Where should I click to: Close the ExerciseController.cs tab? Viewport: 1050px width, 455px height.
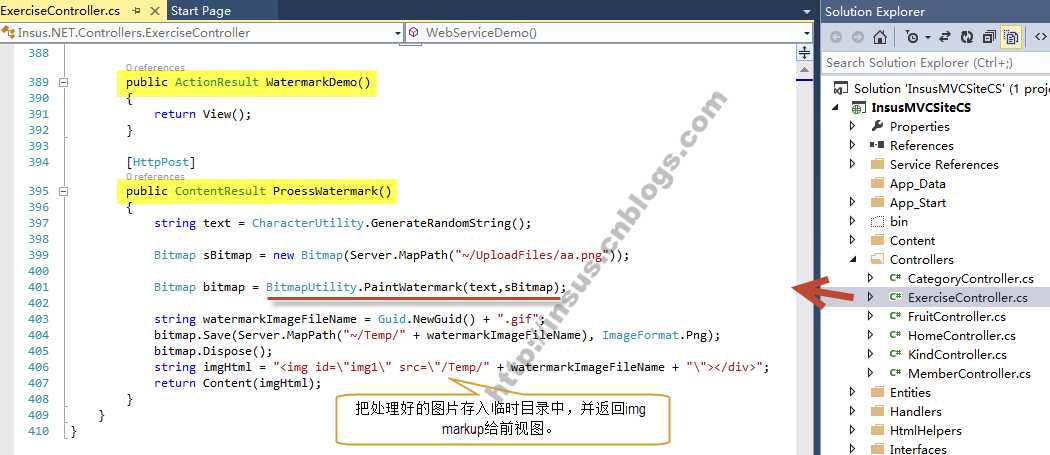155,11
